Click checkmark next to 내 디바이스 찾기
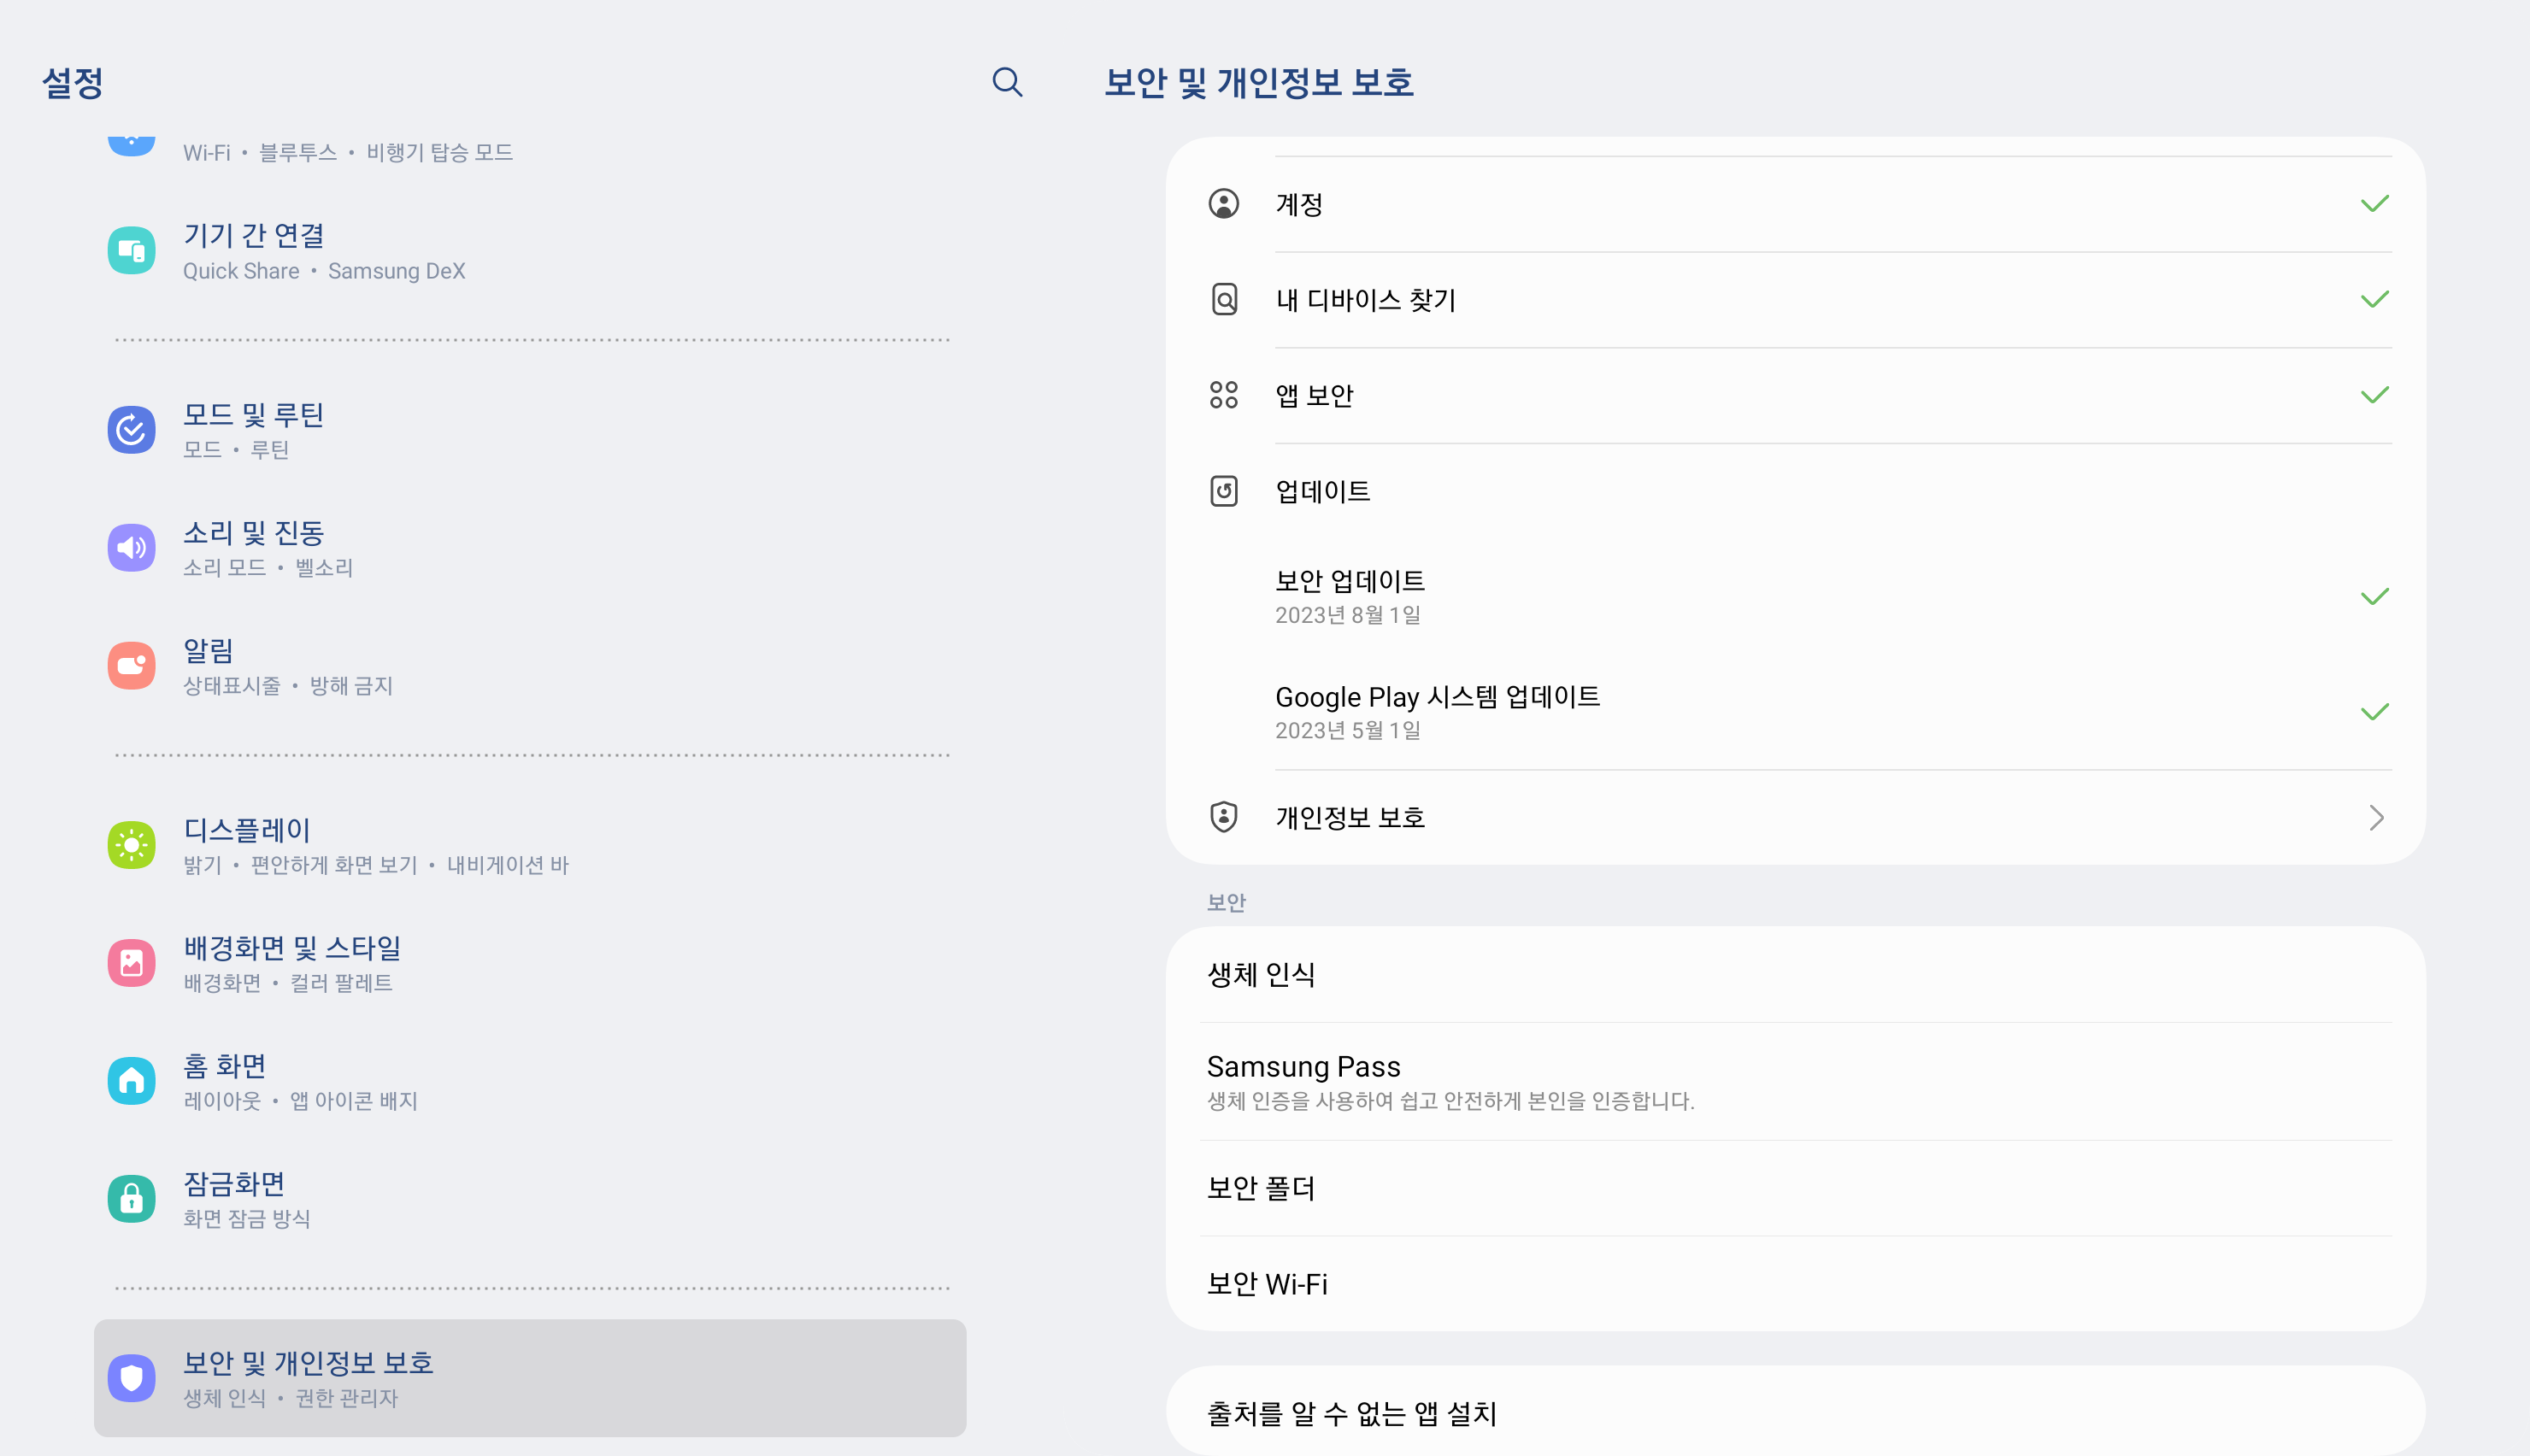 2374,300
